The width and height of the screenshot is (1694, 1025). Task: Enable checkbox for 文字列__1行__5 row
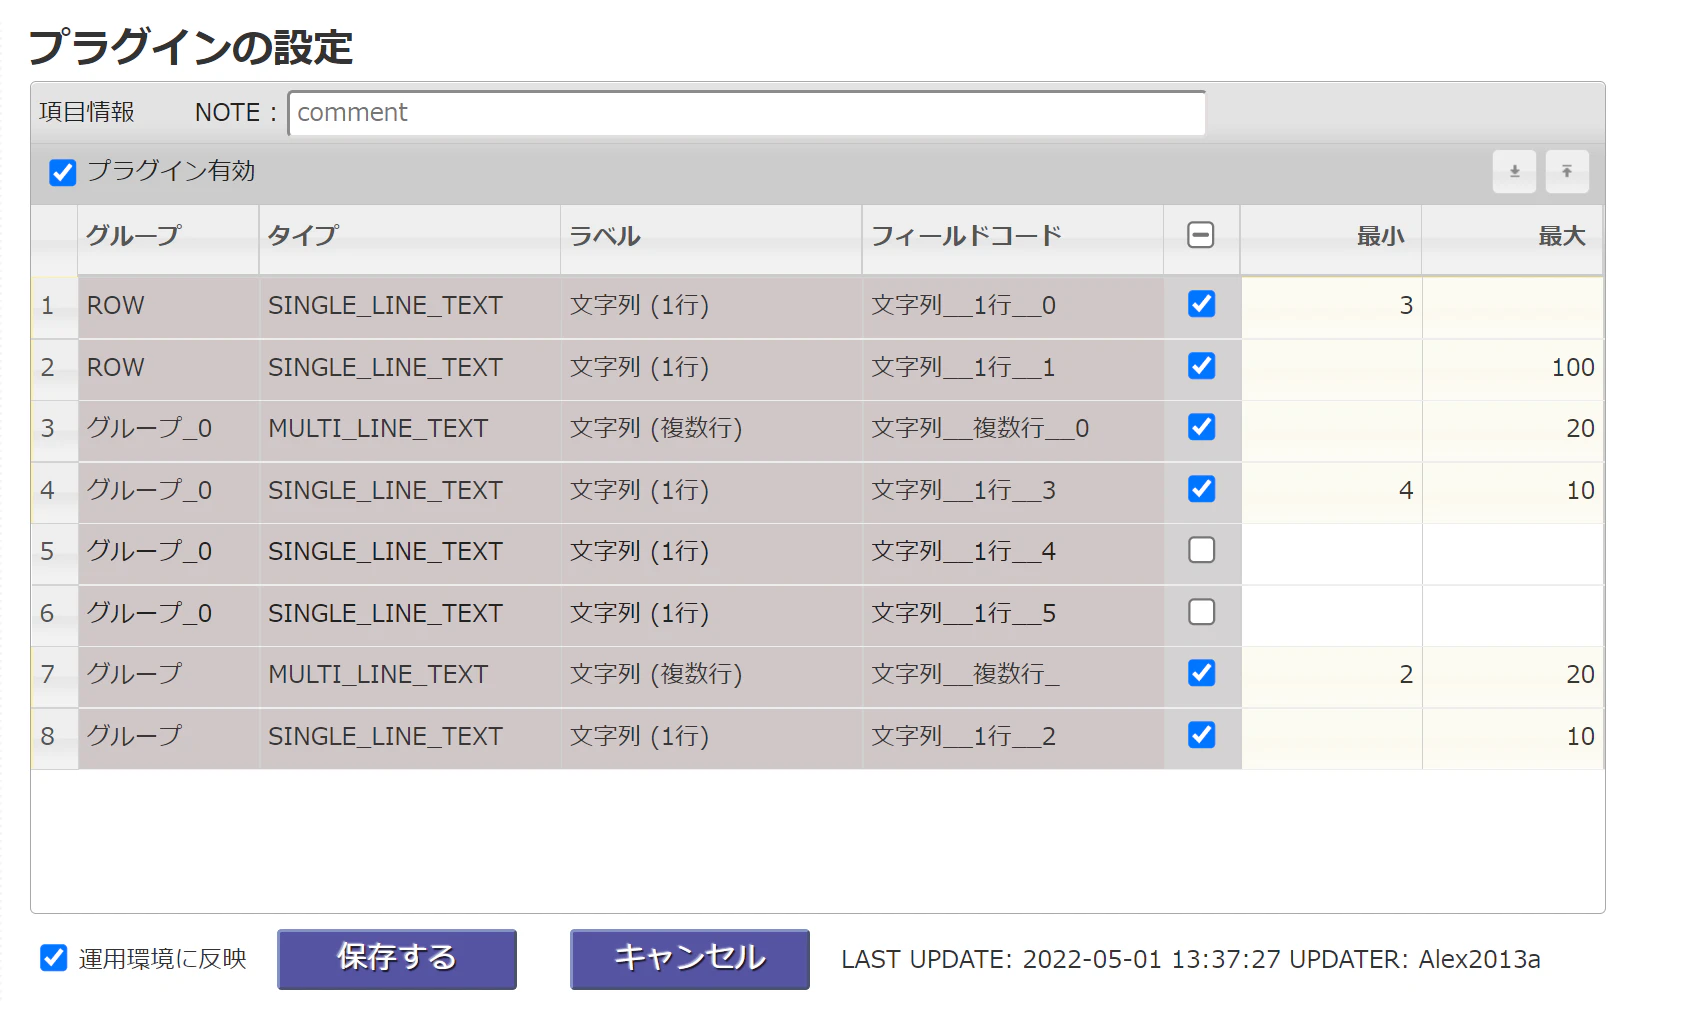point(1201,612)
